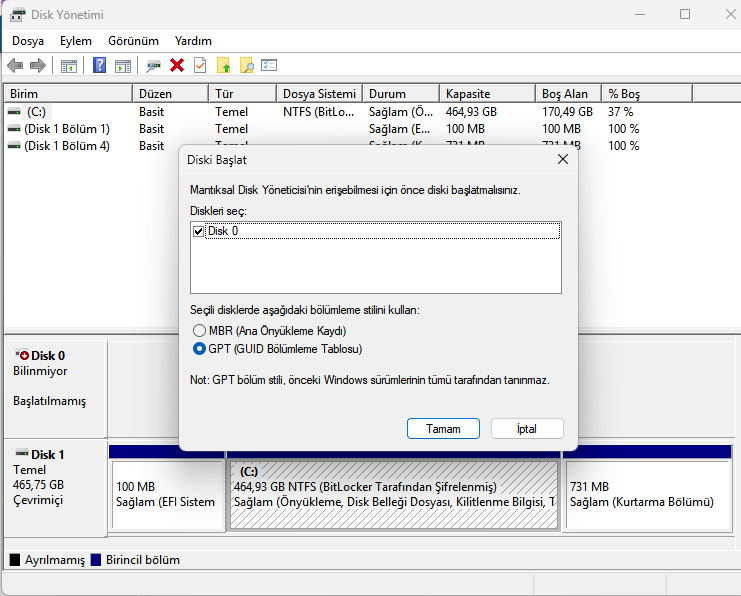Click the NTFS (BitLo... file system cell
The height and width of the screenshot is (596, 741).
(319, 112)
